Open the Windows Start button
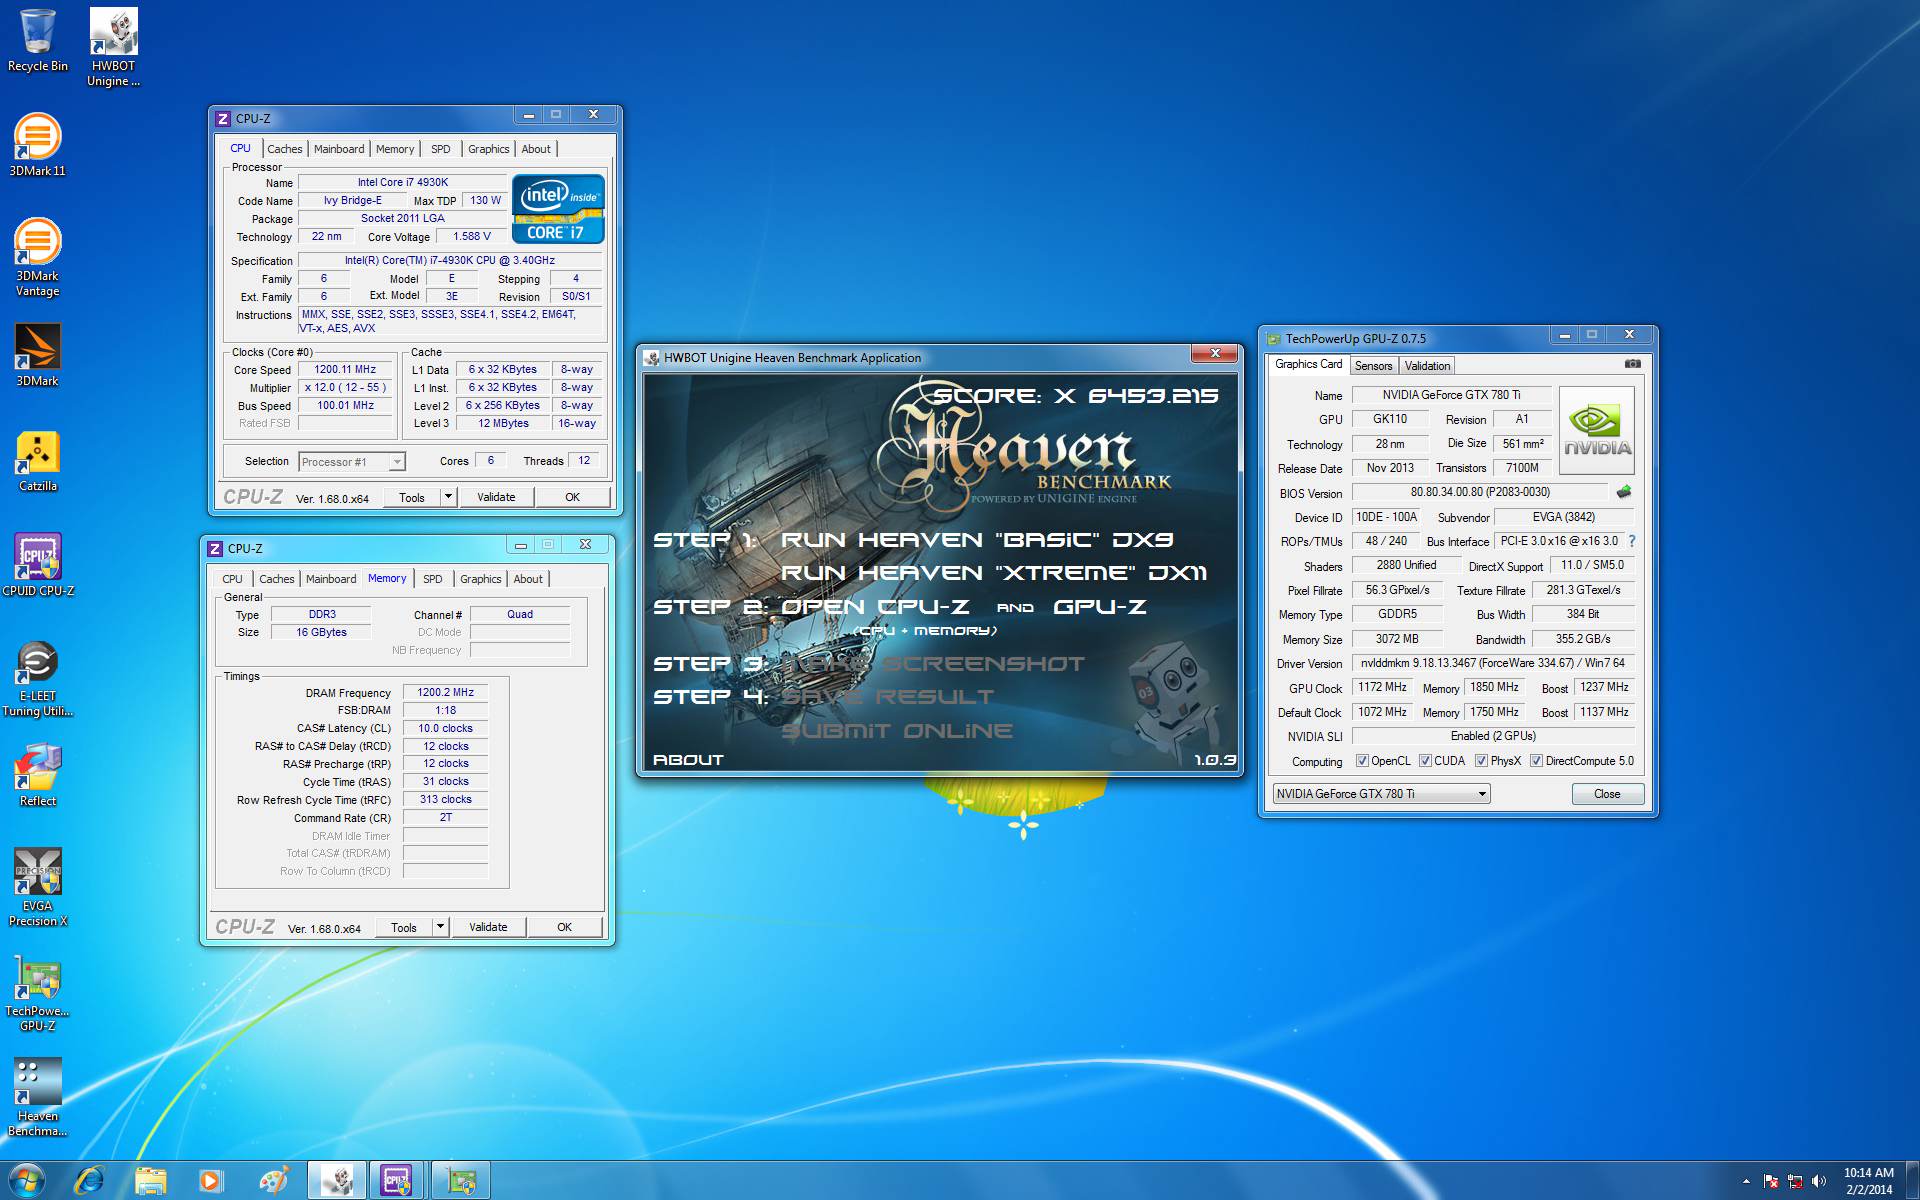The width and height of the screenshot is (1920, 1200). point(26,1180)
